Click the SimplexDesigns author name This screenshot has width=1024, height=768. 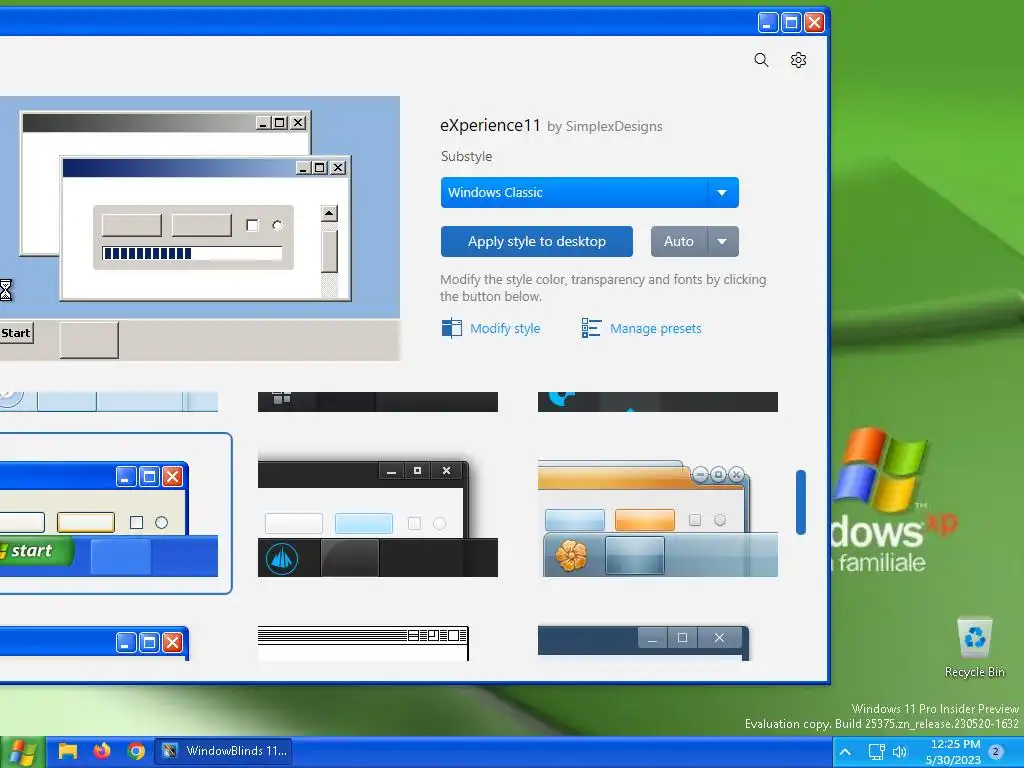pyautogui.click(x=613, y=126)
